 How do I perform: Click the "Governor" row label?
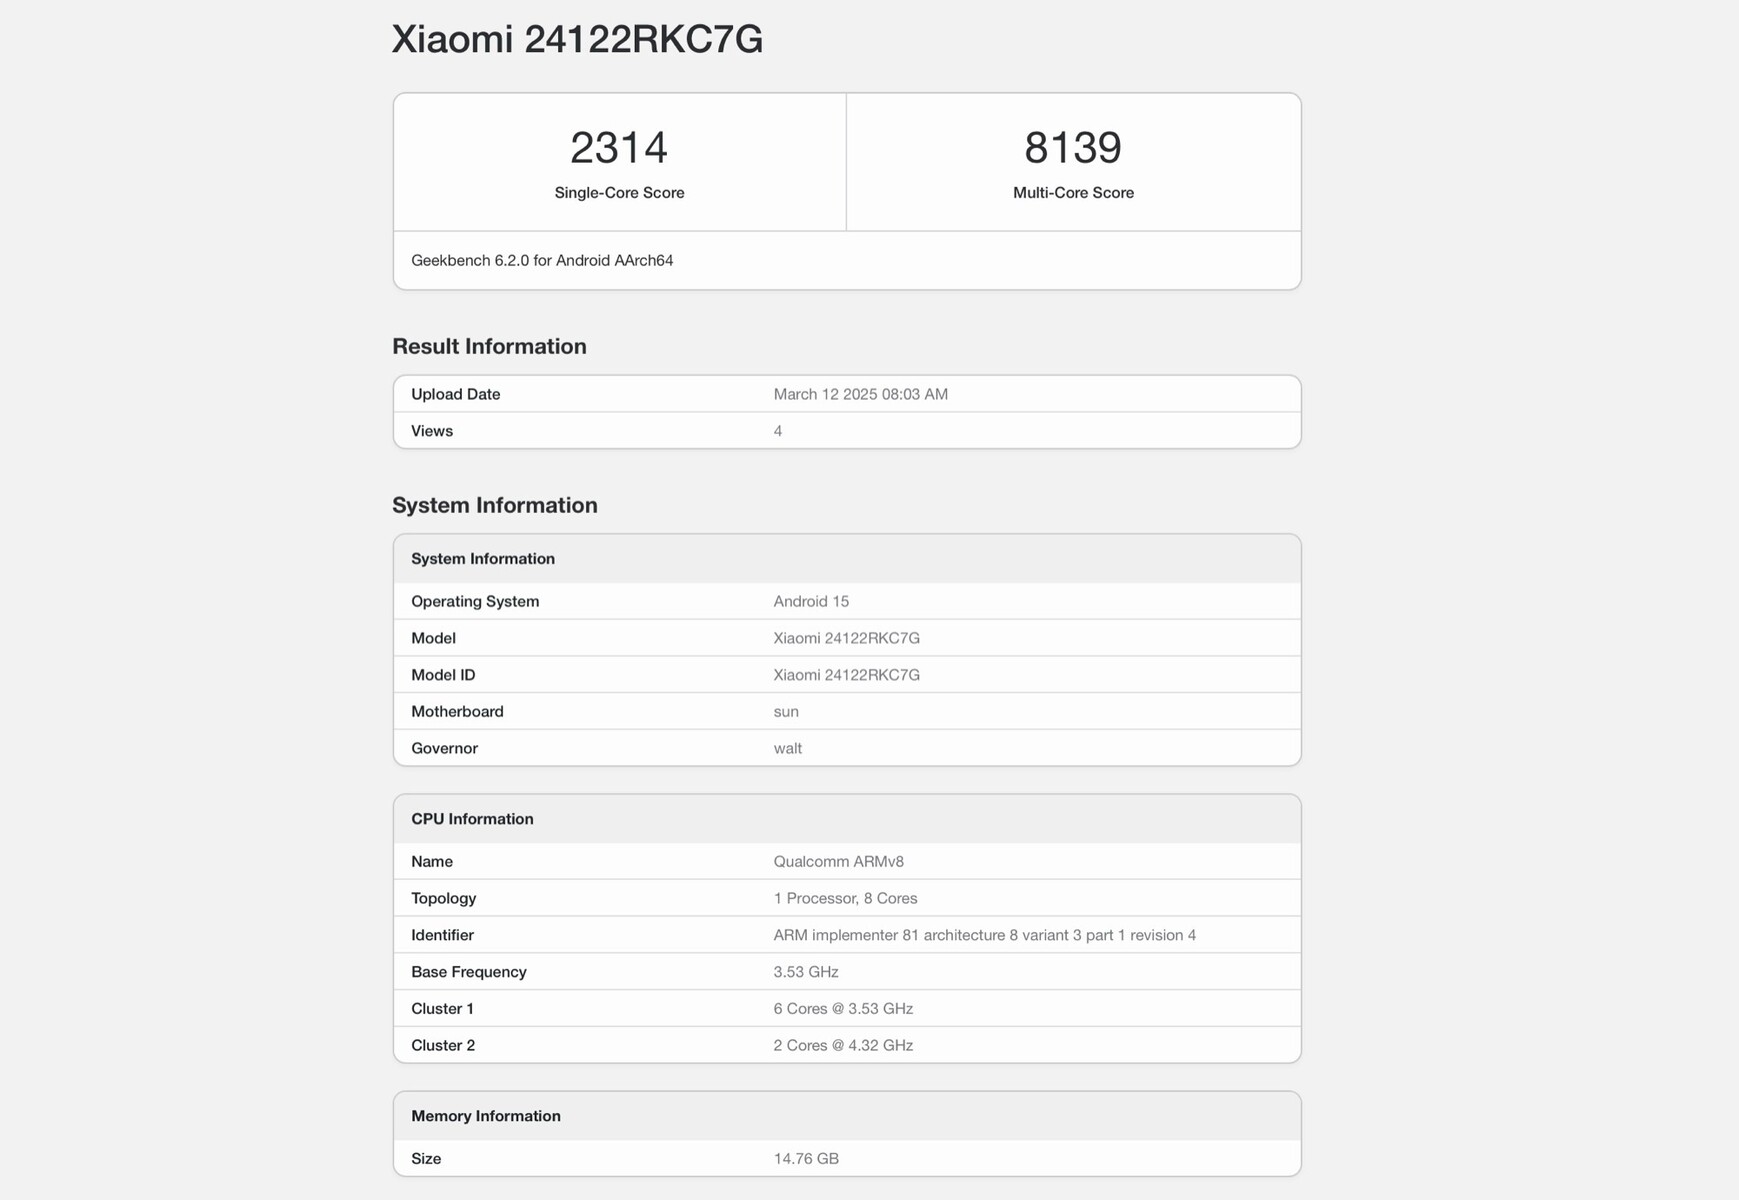pyautogui.click(x=444, y=749)
